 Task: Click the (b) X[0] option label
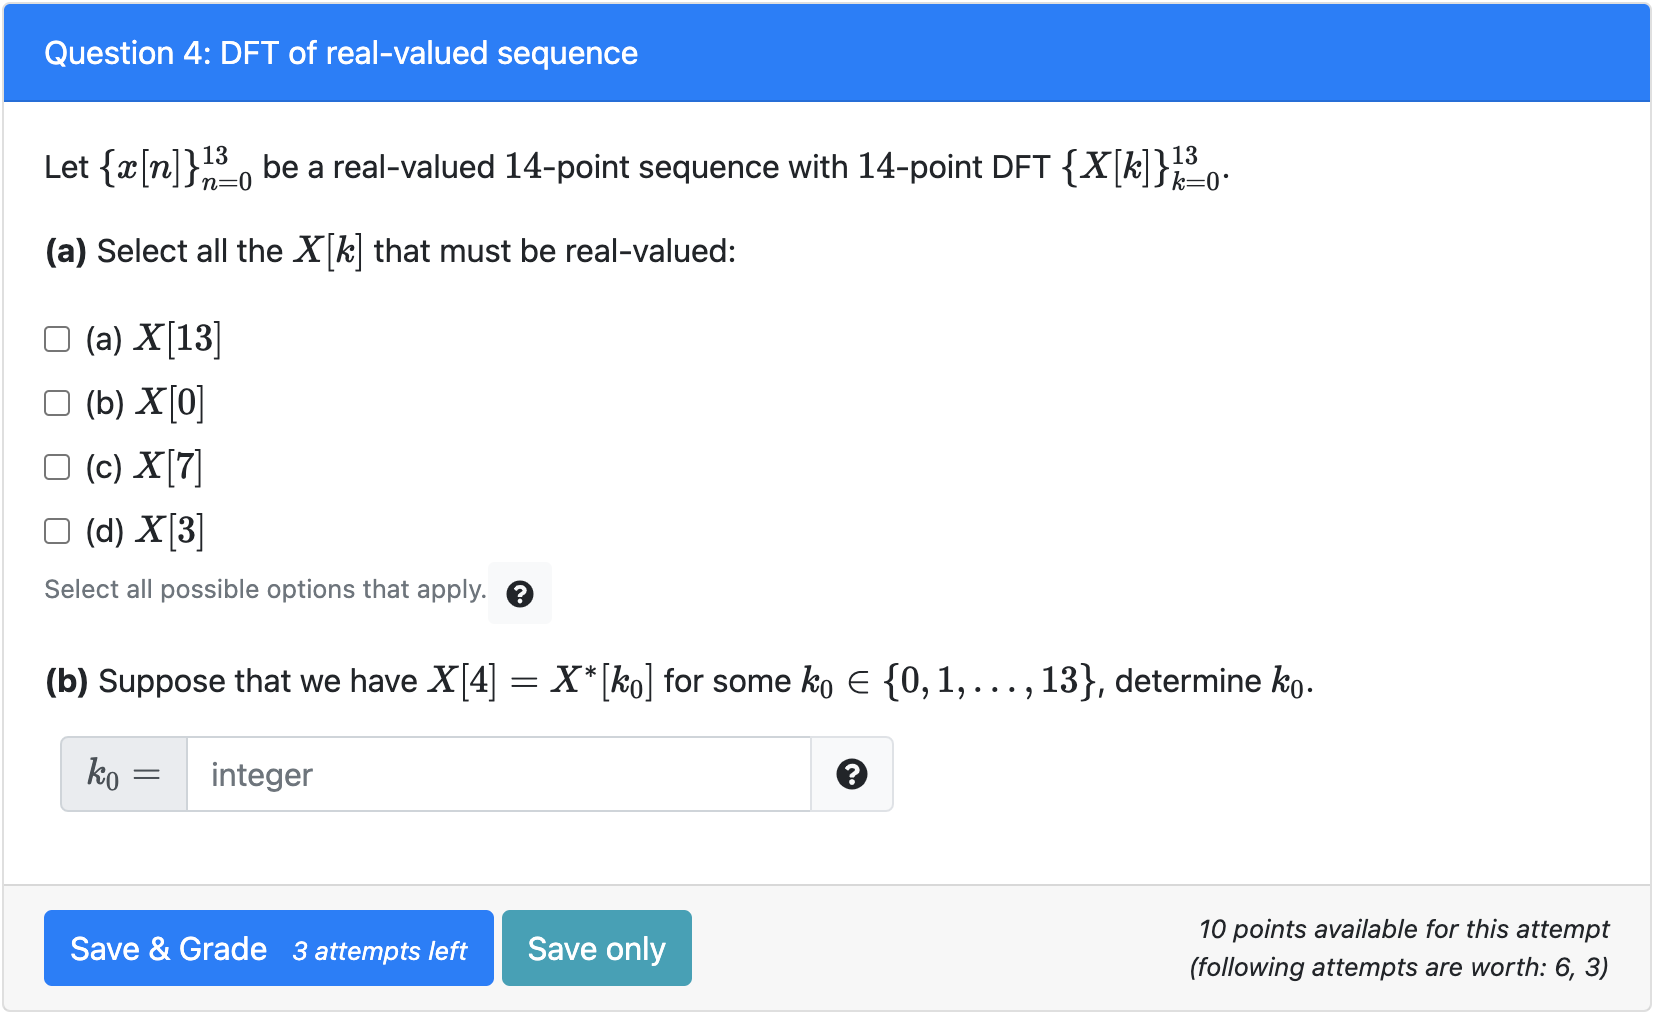click(145, 403)
